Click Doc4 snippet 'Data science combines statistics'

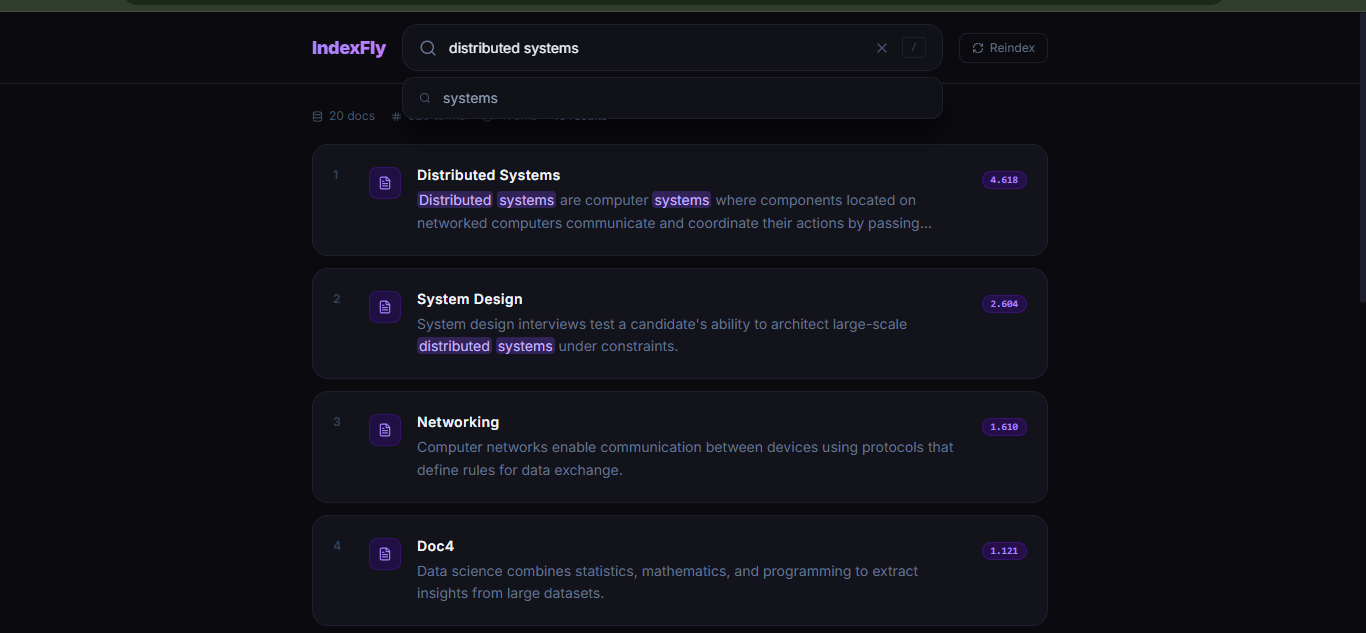click(x=527, y=571)
